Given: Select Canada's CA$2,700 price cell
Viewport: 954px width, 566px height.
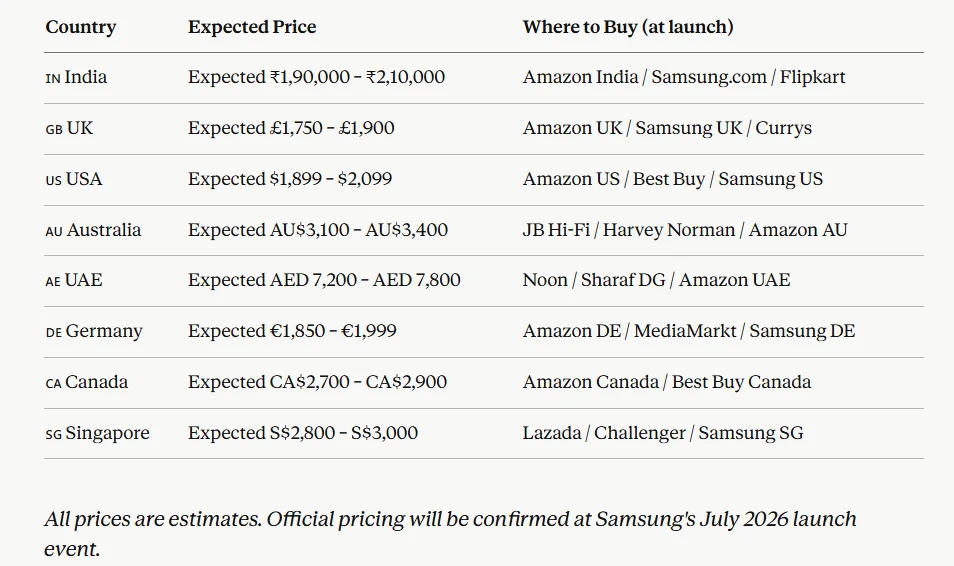Looking at the screenshot, I should 317,382.
